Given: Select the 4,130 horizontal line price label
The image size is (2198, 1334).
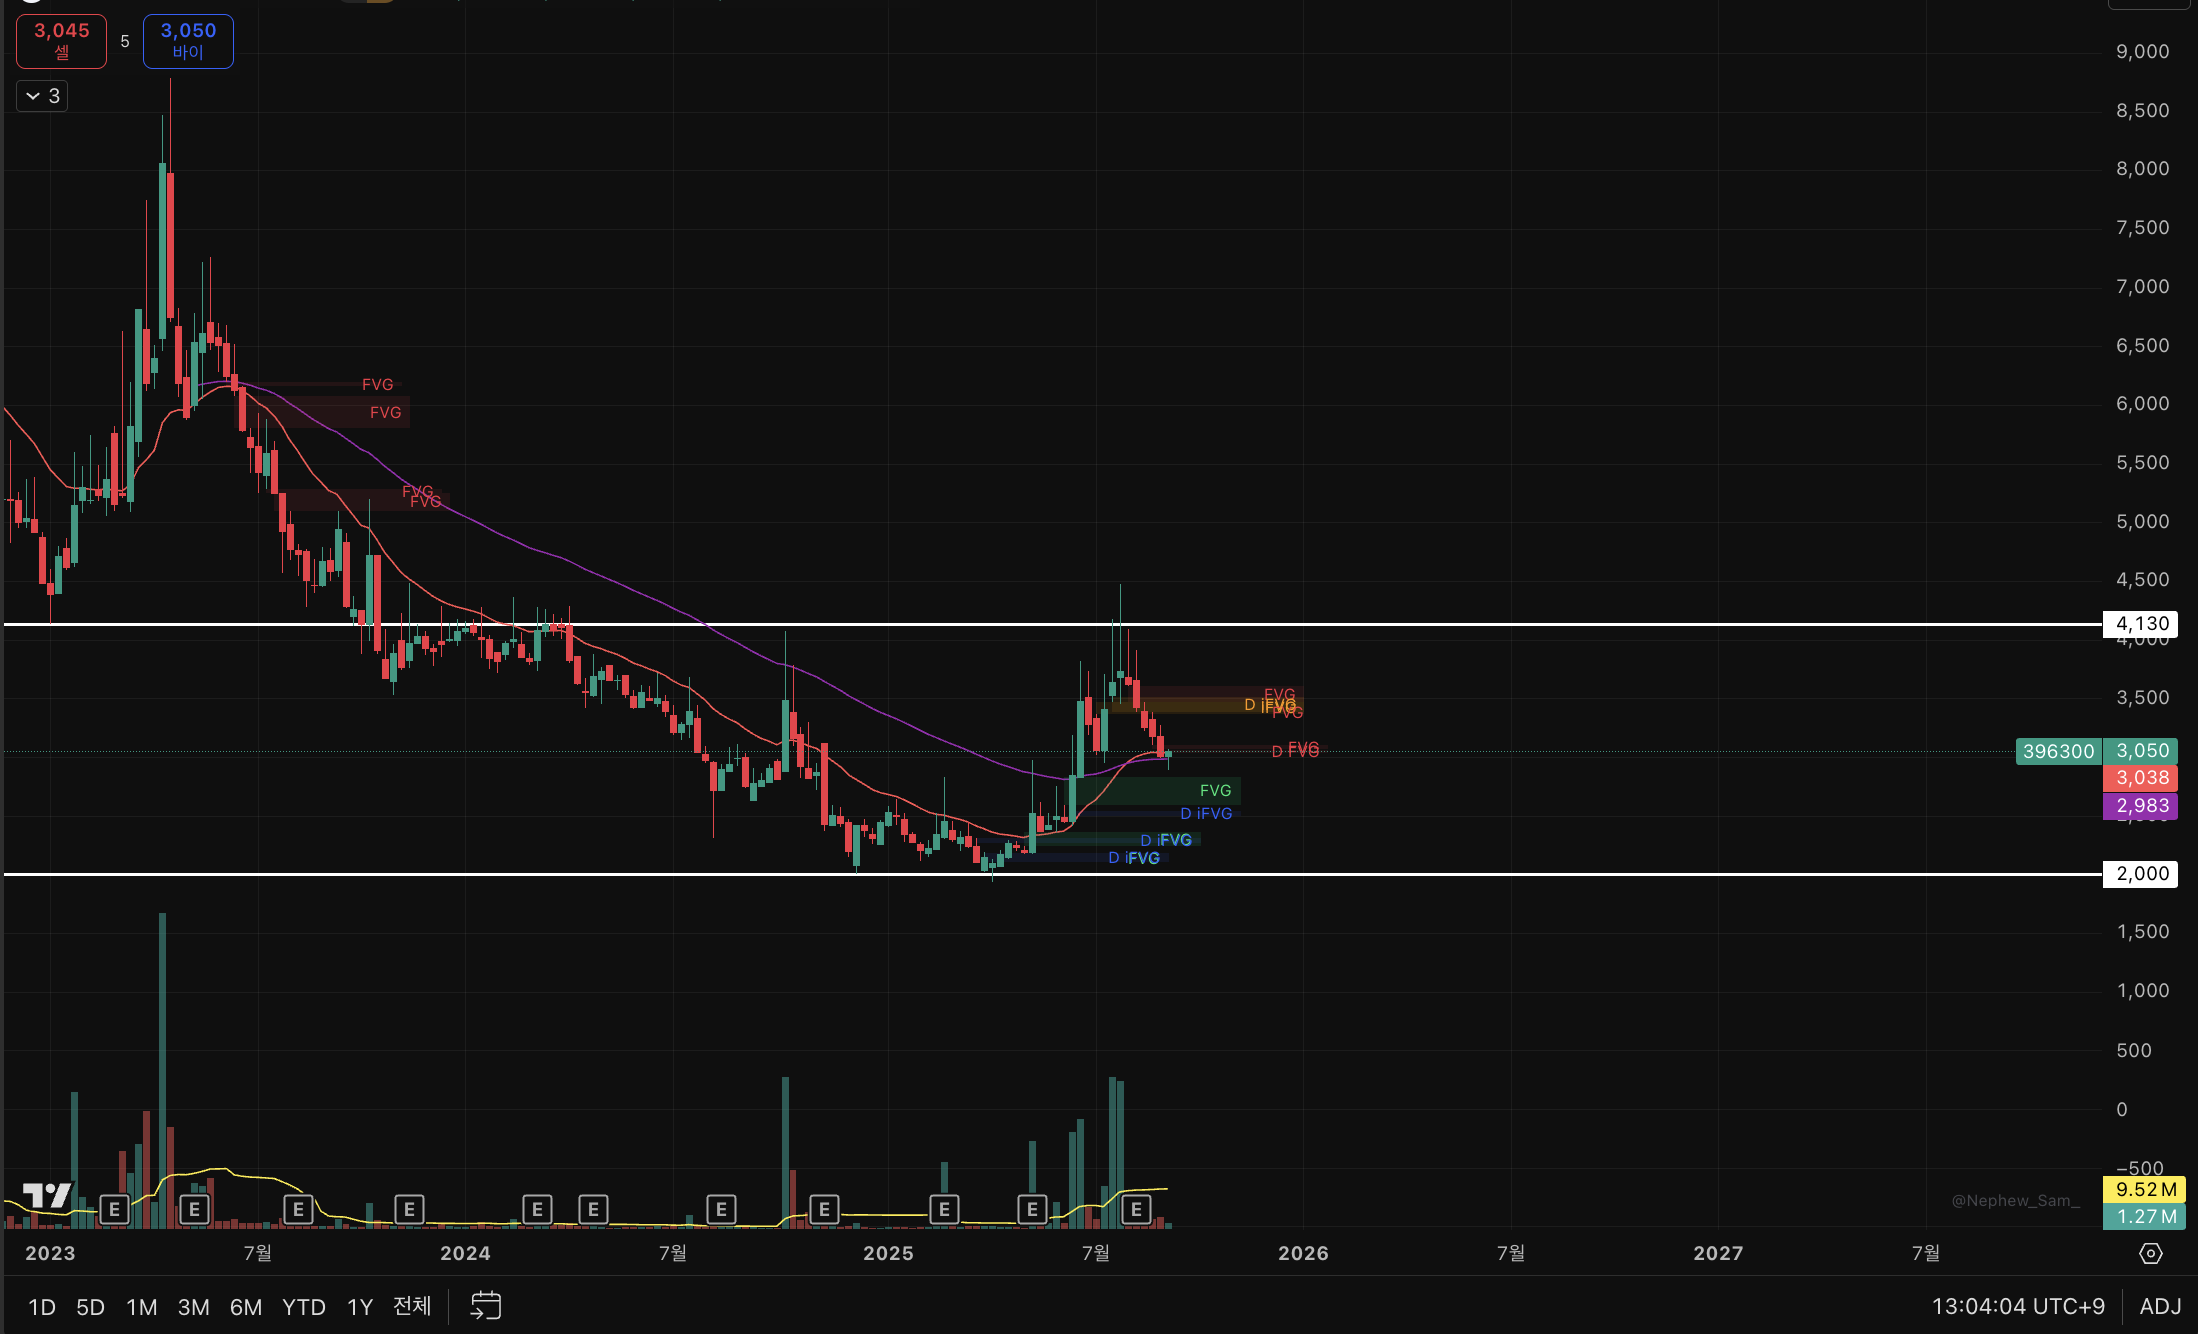Looking at the screenshot, I should coord(2141,624).
